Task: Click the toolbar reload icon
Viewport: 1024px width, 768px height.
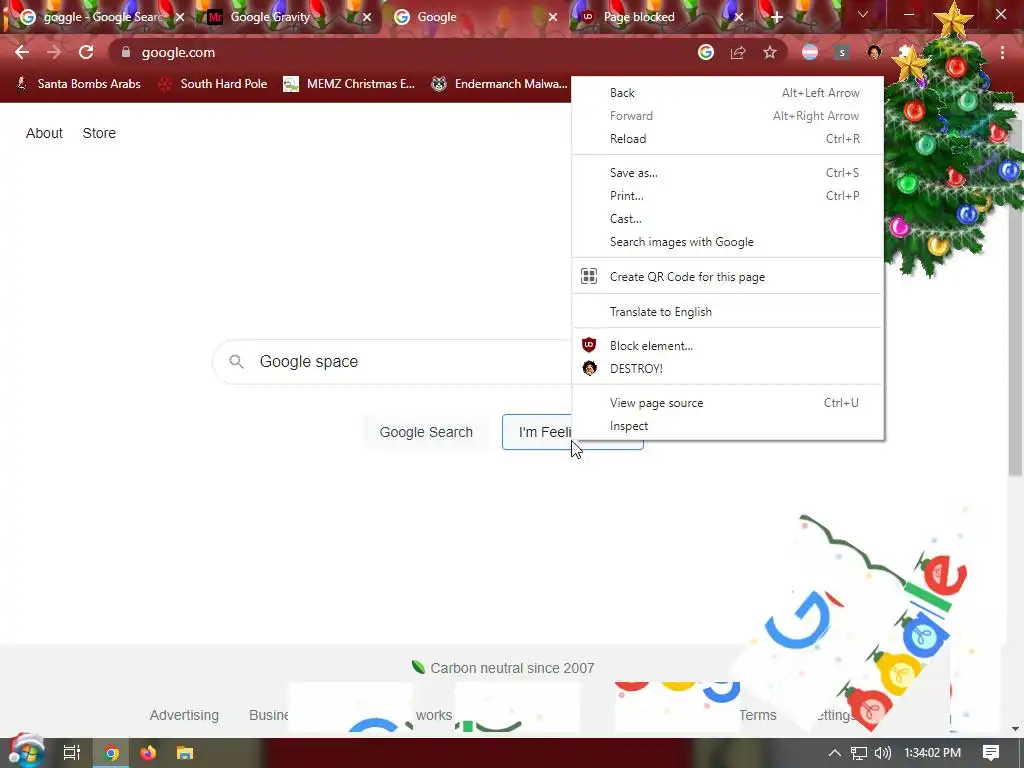Action: point(86,52)
